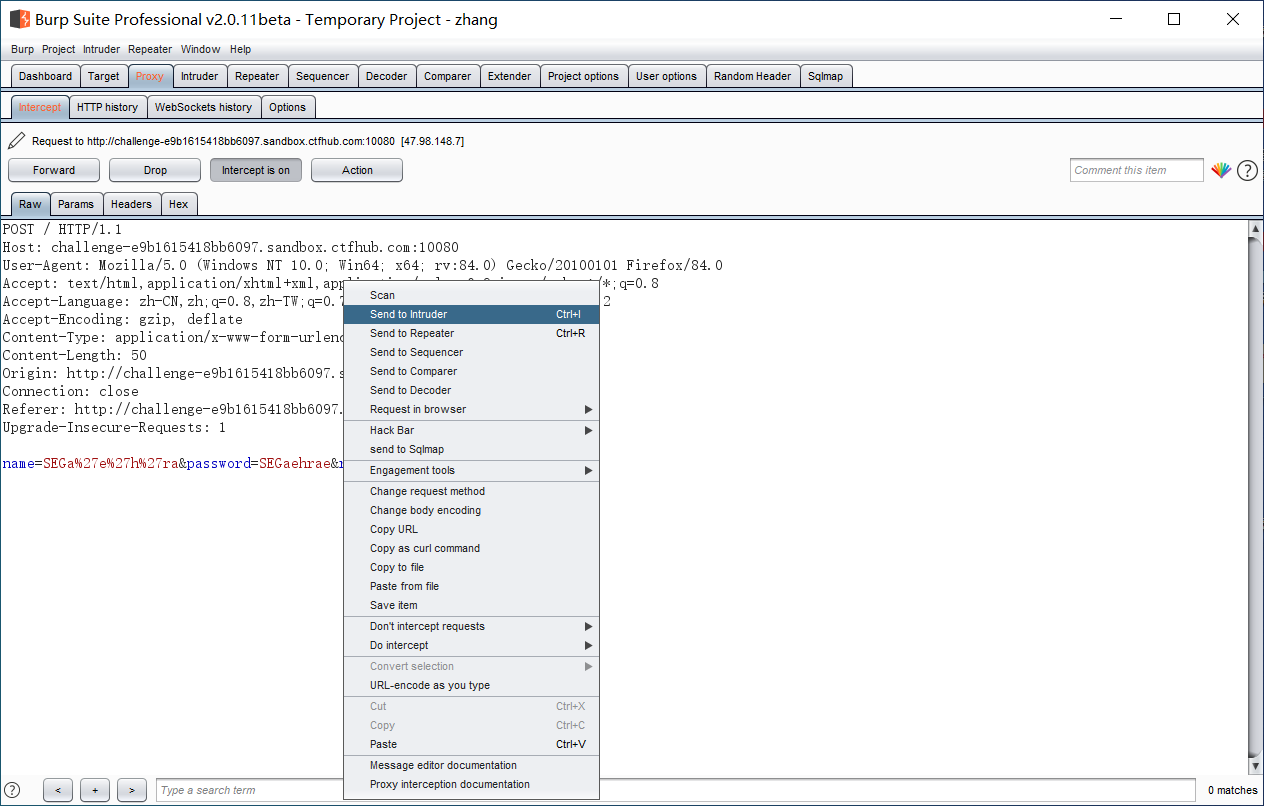Select Send to Sequencer menu entry
This screenshot has width=1264, height=806.
[471, 352]
